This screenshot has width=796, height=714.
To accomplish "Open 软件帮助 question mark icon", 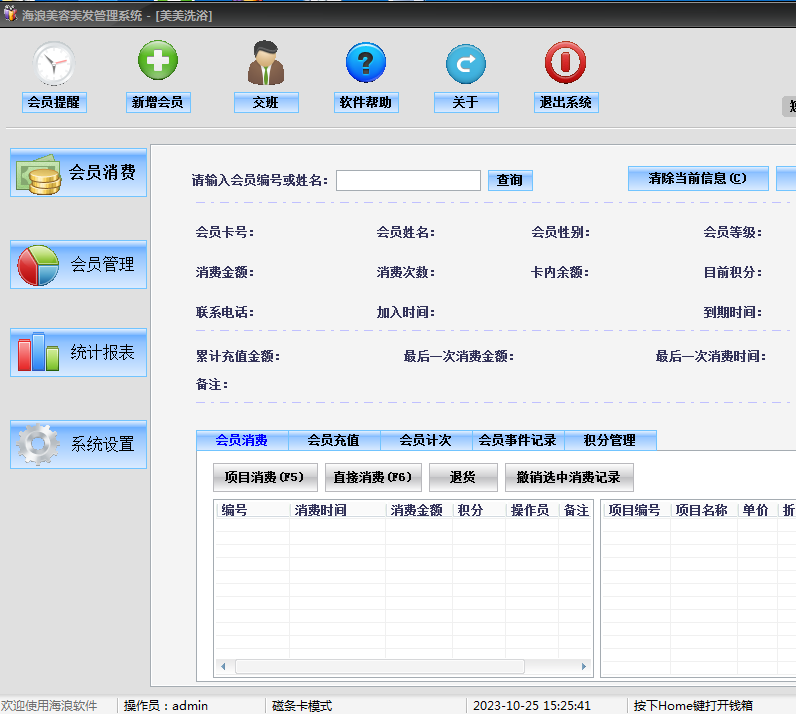I will tap(366, 62).
